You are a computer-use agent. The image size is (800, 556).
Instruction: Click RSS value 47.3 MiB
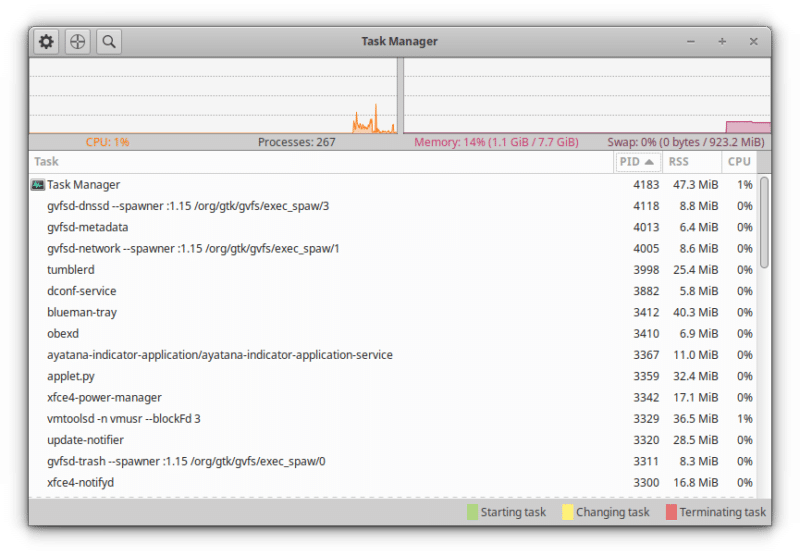coord(695,185)
